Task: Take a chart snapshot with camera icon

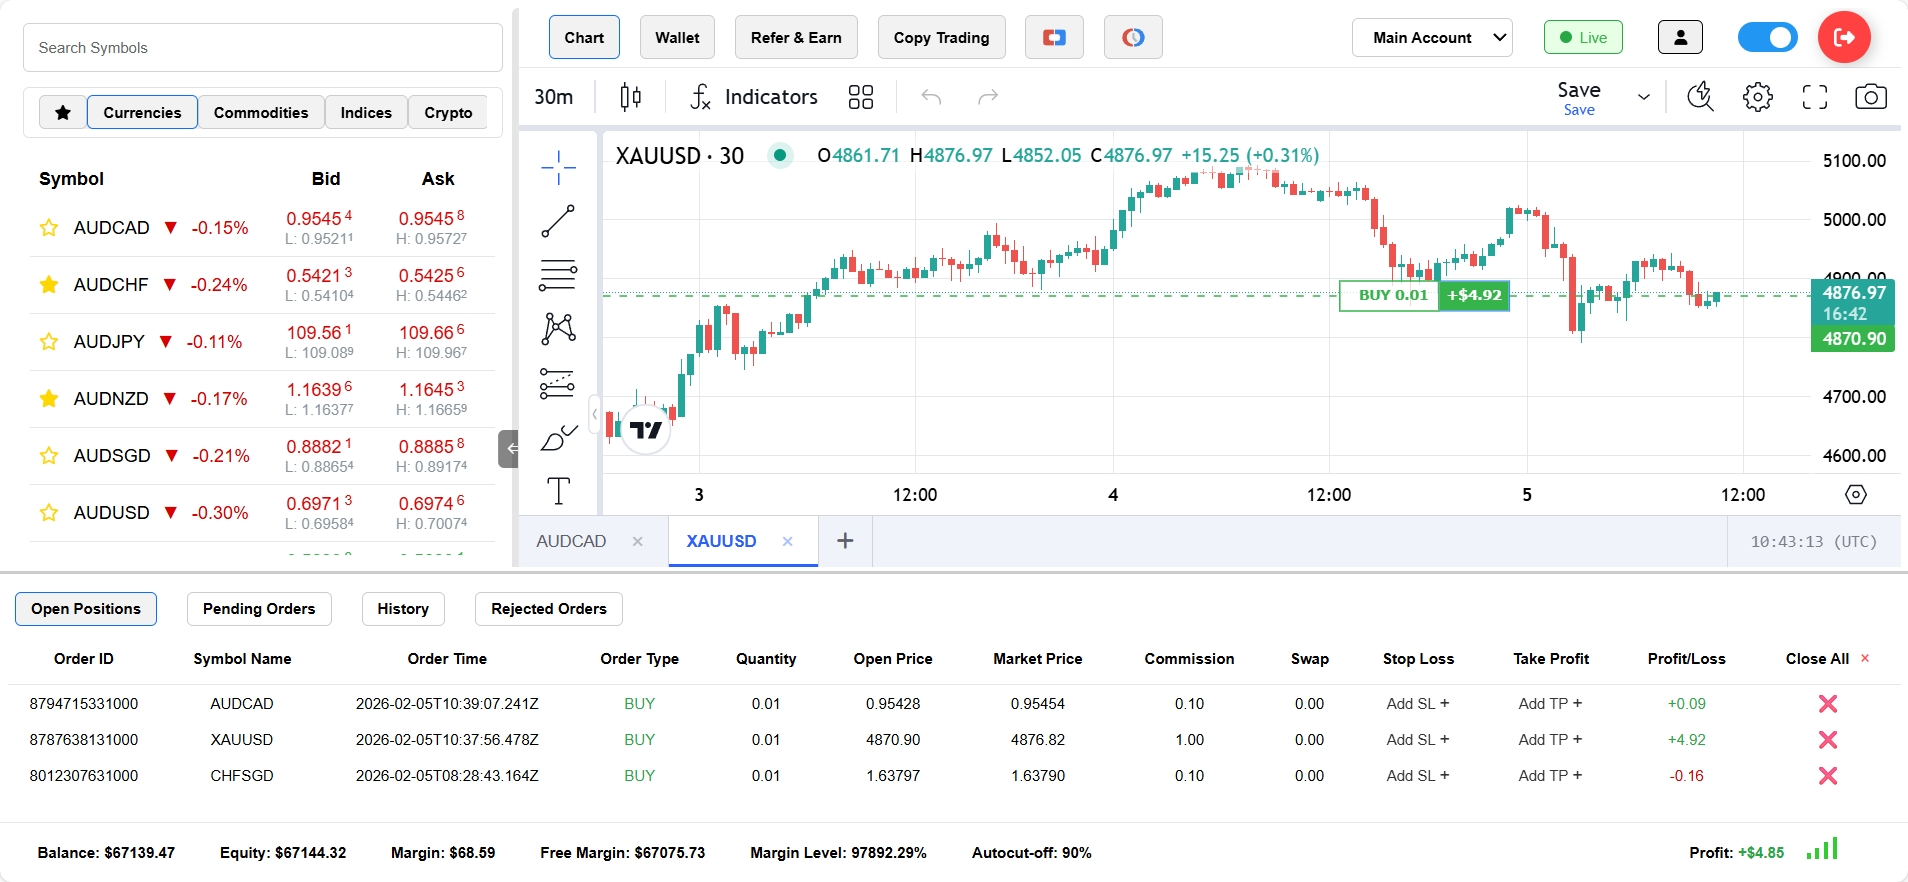Action: click(1870, 97)
